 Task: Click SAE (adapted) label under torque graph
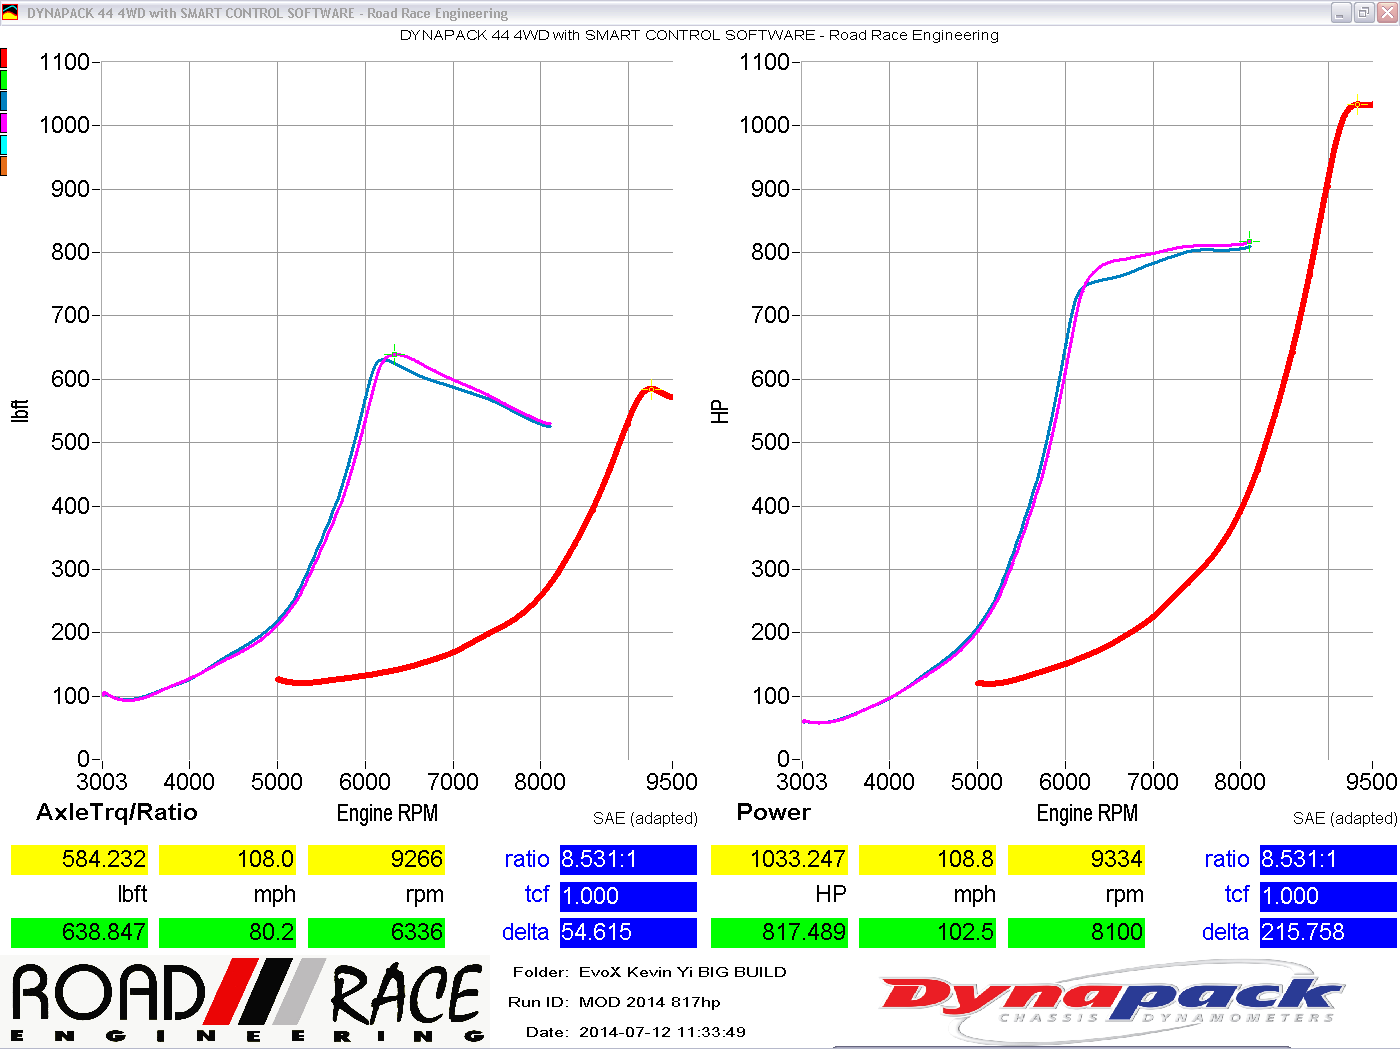pyautogui.click(x=645, y=818)
